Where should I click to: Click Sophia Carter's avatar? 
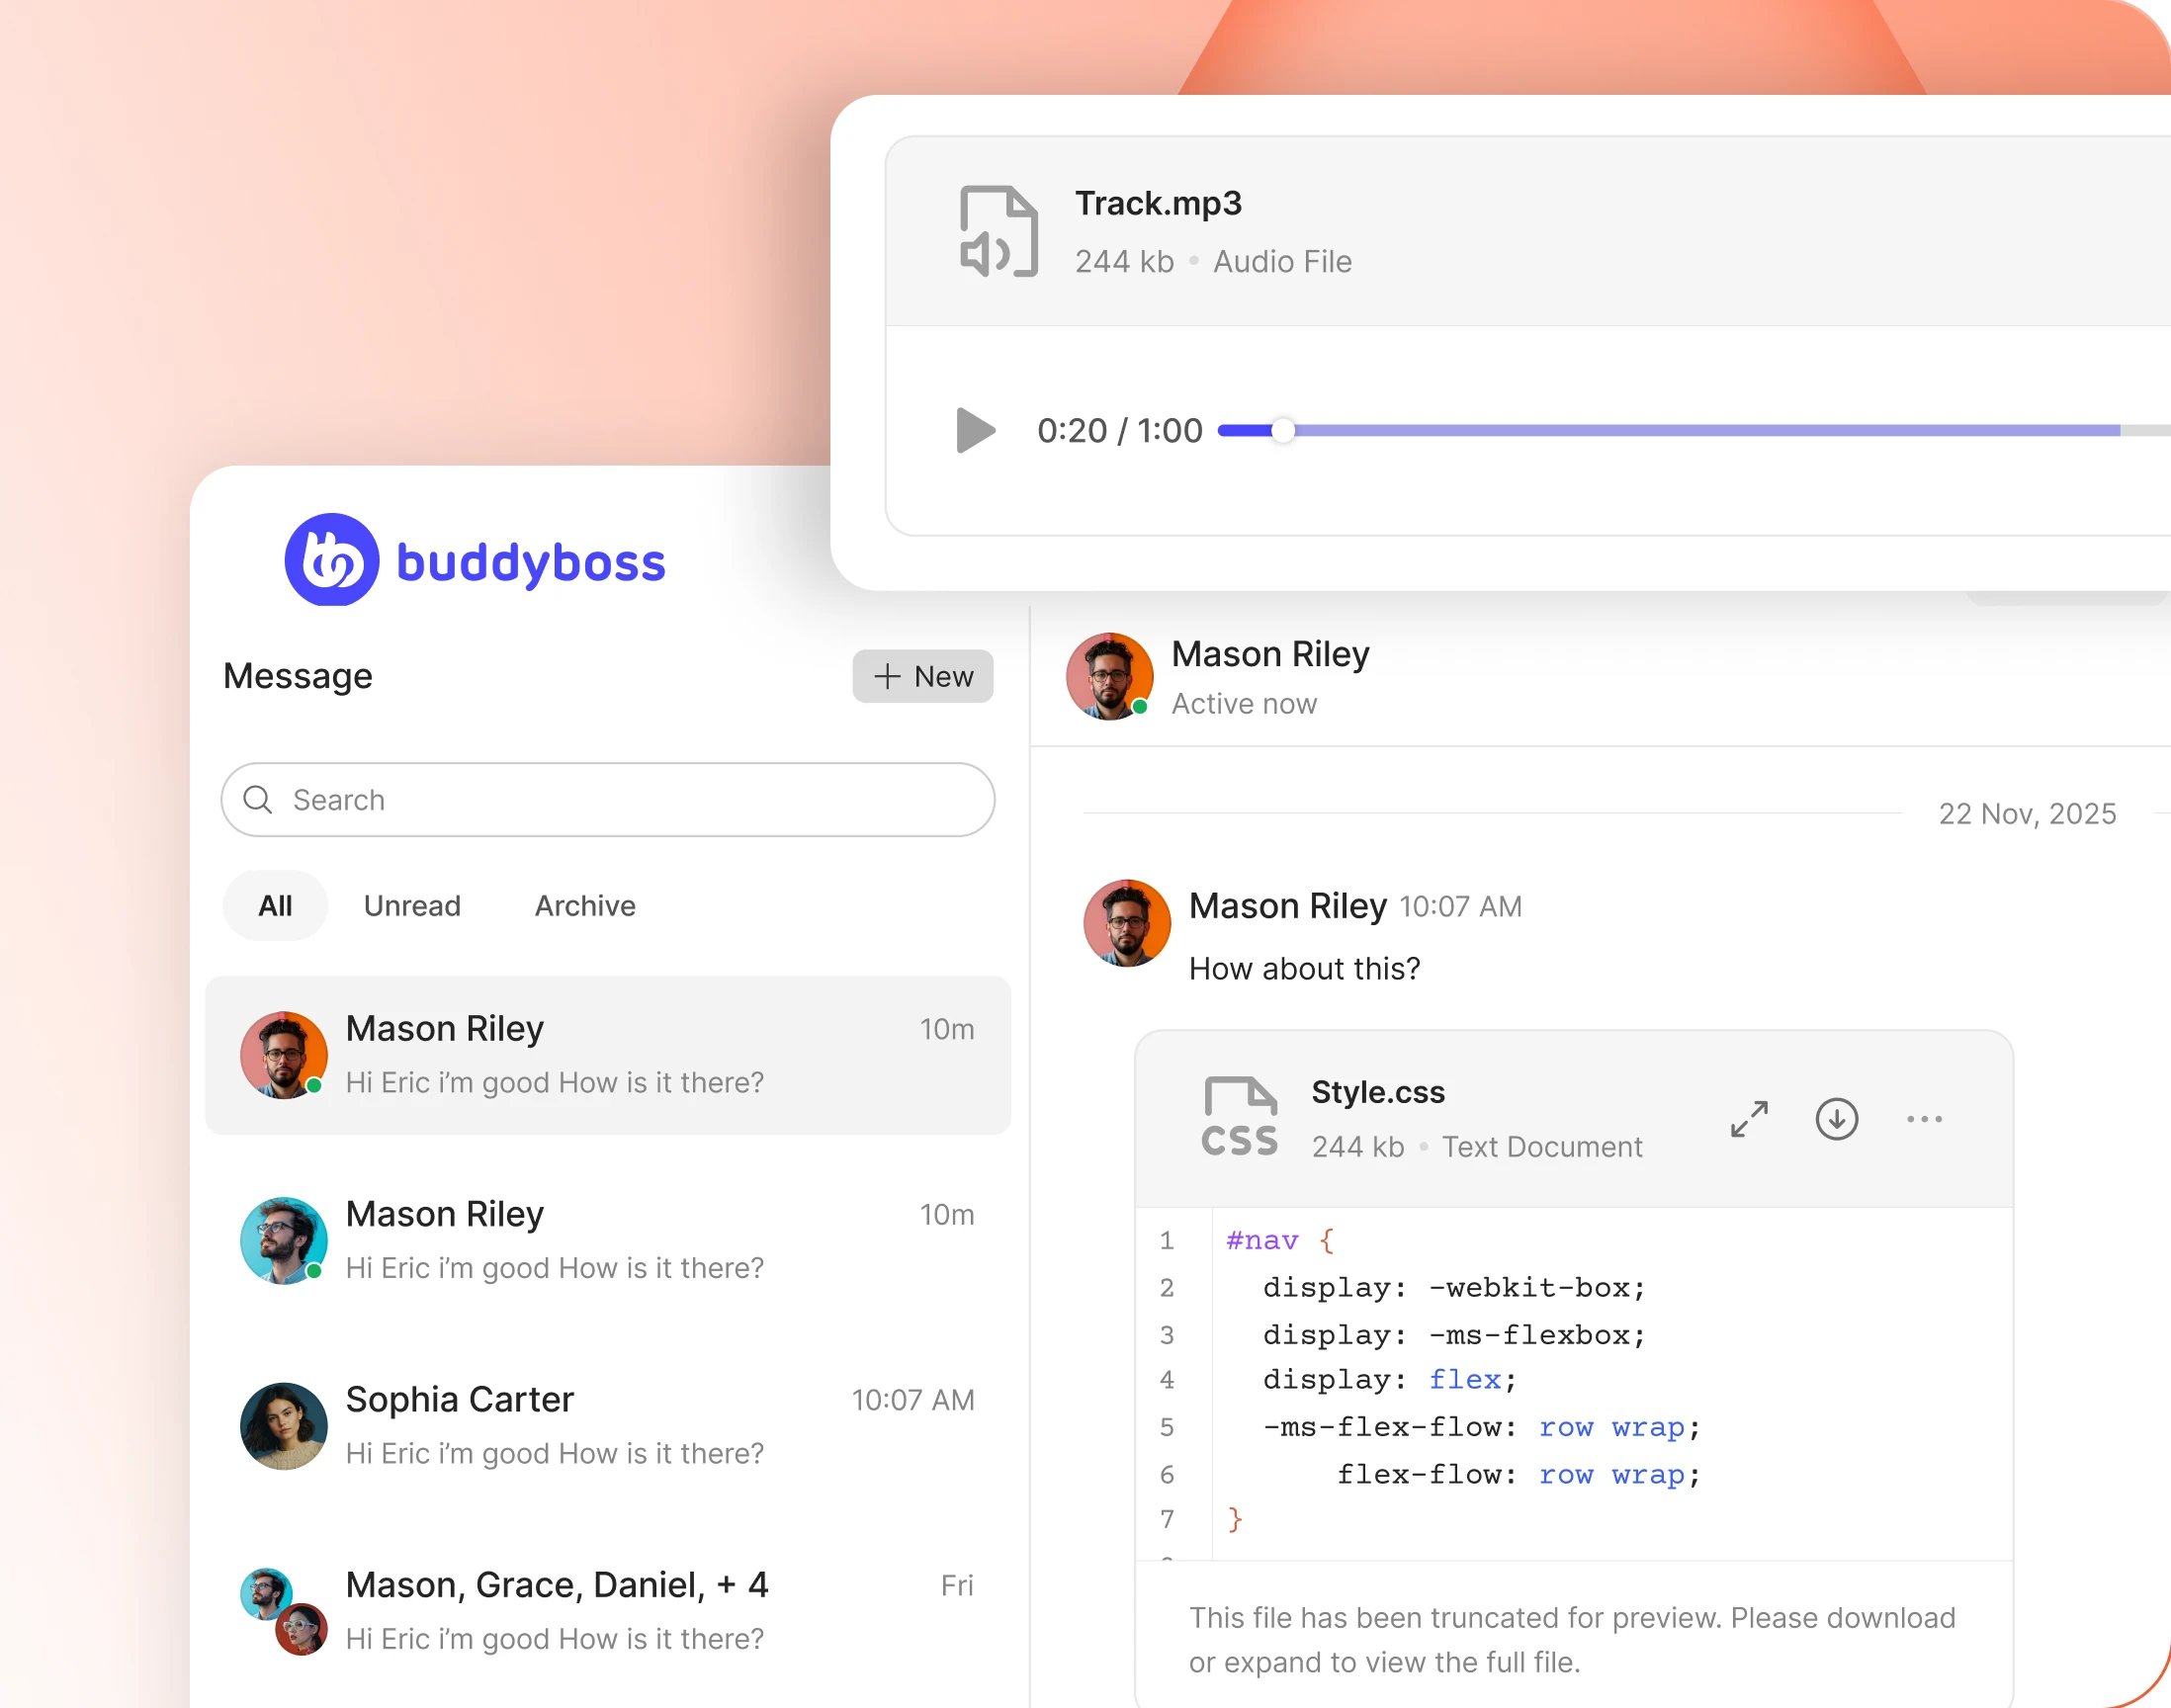[x=284, y=1426]
